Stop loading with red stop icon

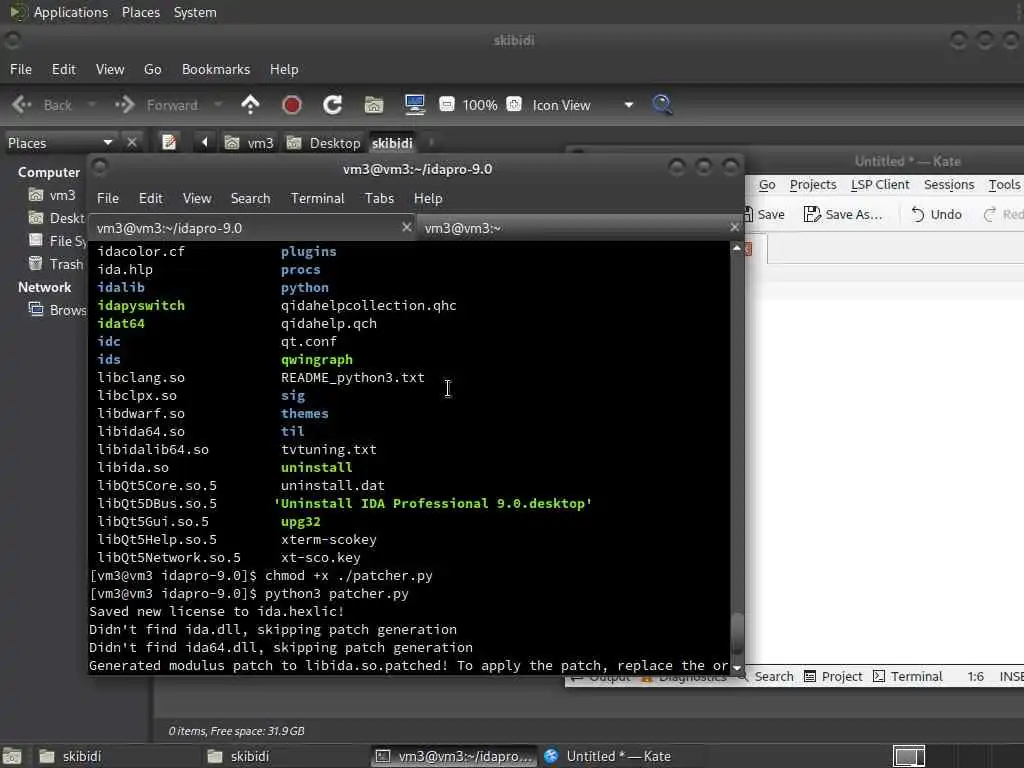(x=291, y=105)
